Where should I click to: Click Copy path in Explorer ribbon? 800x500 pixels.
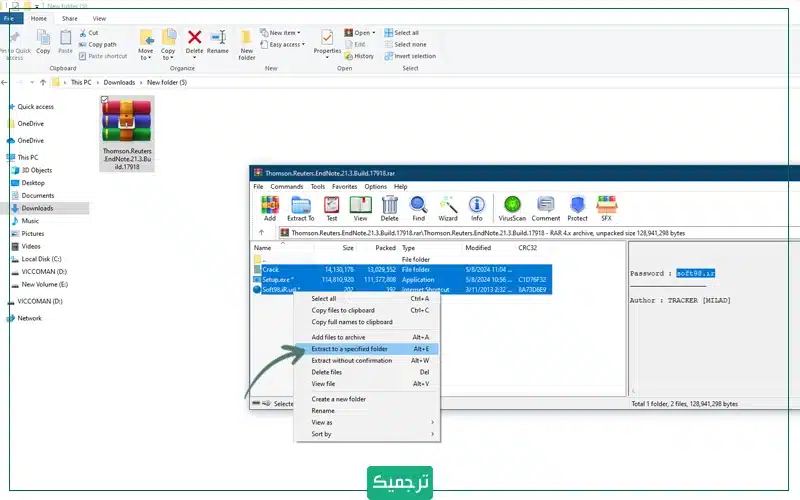(97, 44)
